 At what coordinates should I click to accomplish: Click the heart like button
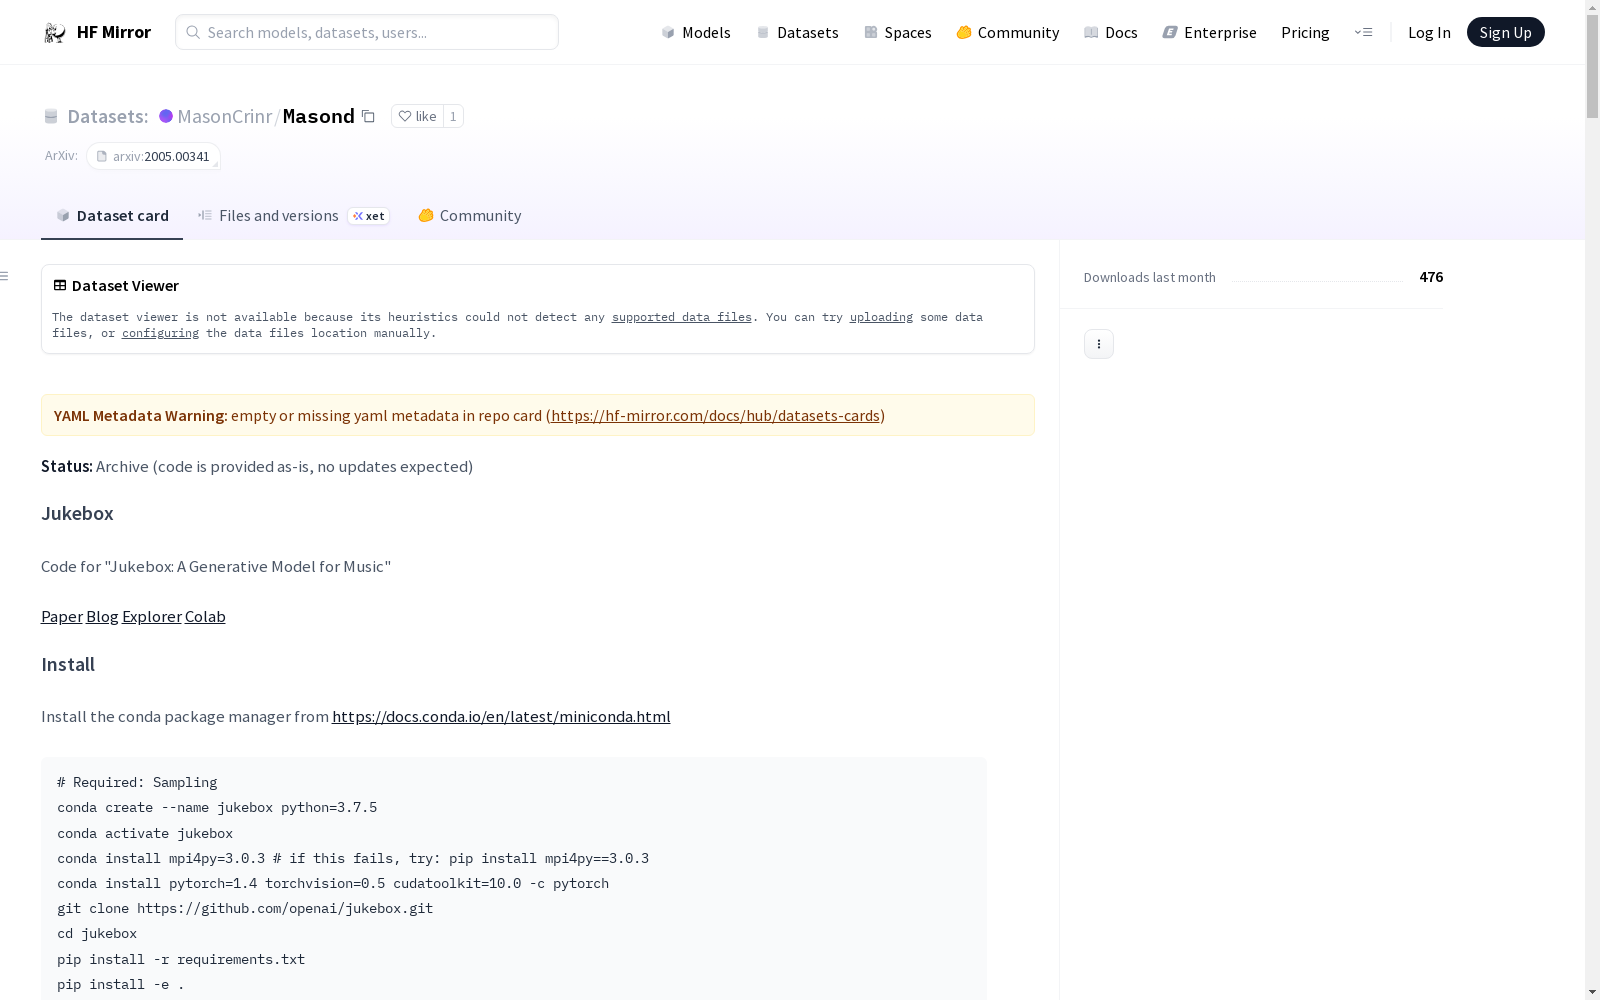pos(417,116)
